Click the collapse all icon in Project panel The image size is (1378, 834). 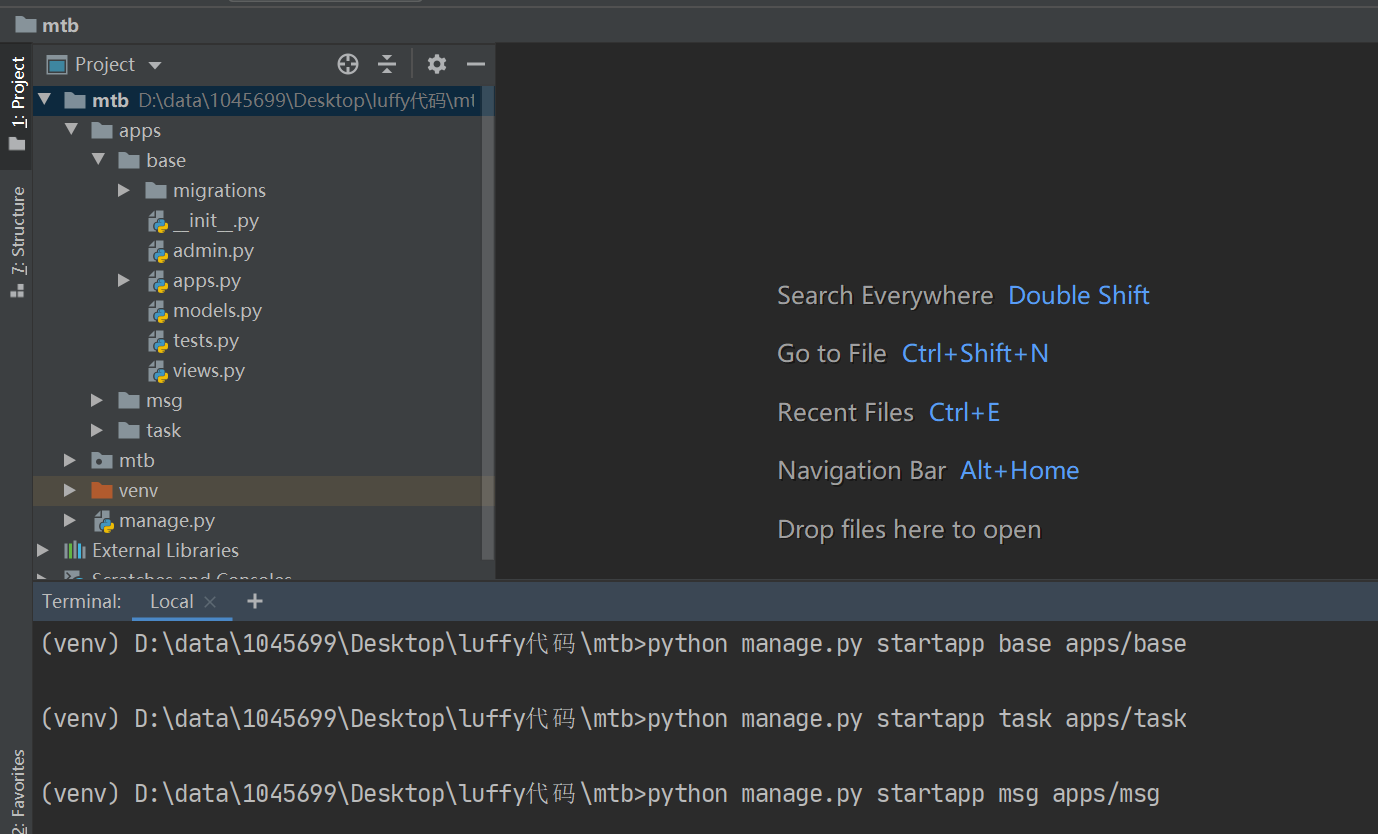click(x=387, y=64)
